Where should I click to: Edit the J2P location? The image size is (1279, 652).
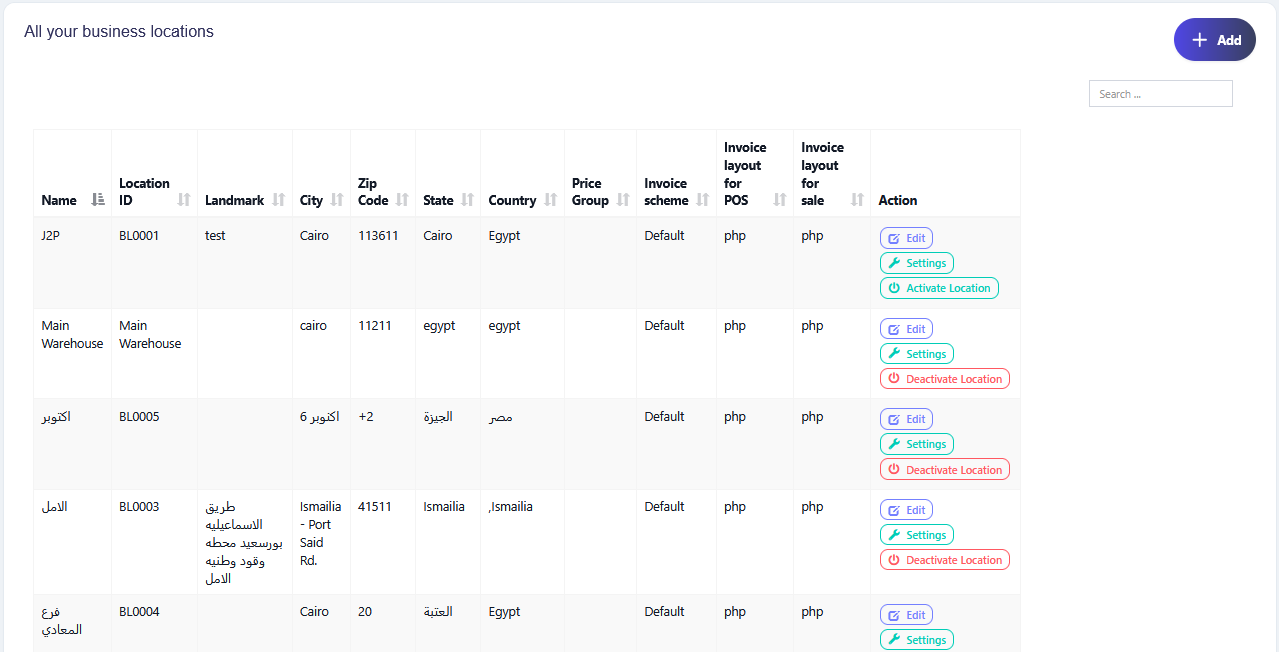(x=906, y=238)
